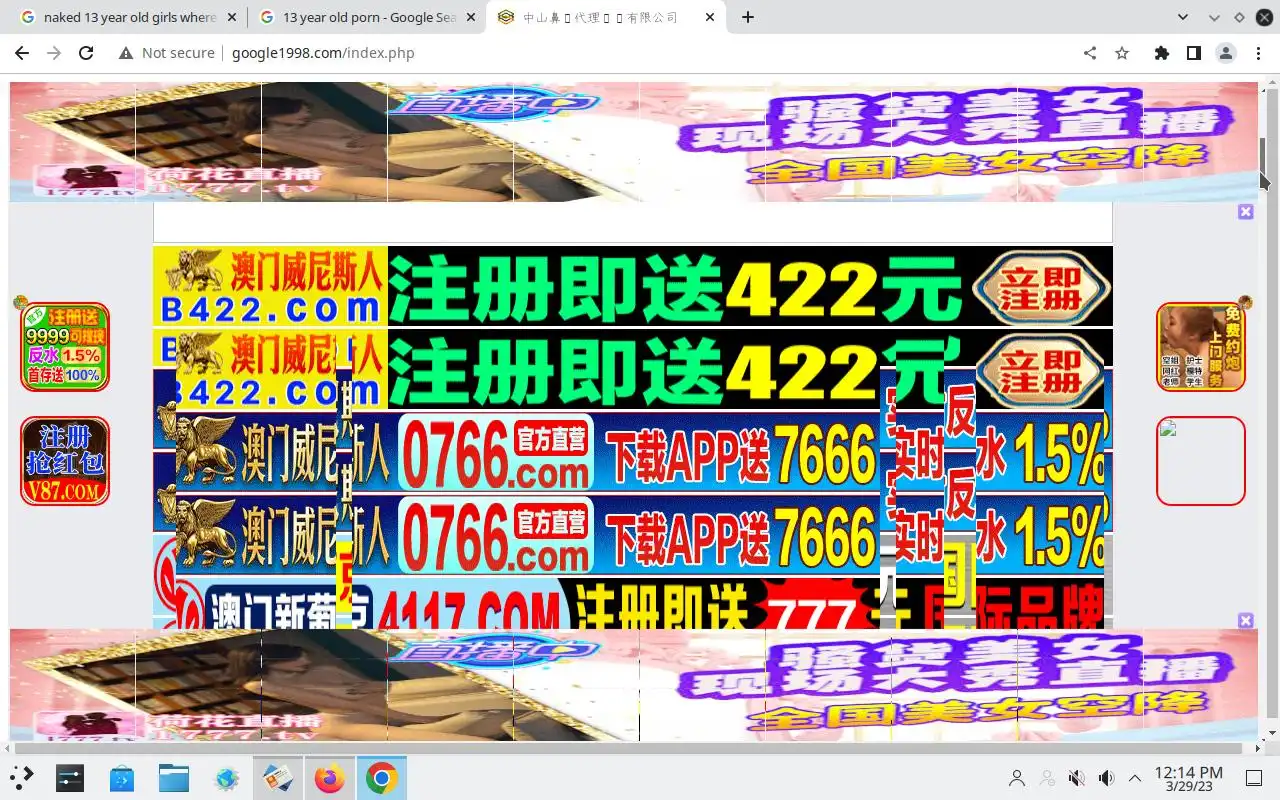Open the volume control in tray
This screenshot has width=1280, height=800.
[1106, 778]
